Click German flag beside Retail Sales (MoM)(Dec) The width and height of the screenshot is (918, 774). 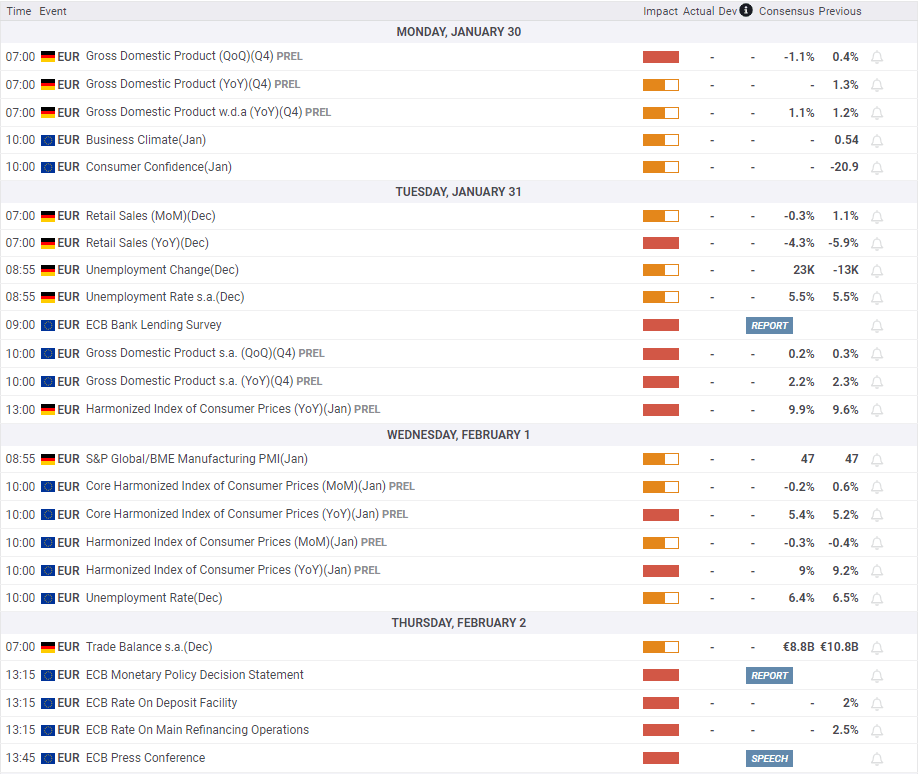tap(48, 216)
